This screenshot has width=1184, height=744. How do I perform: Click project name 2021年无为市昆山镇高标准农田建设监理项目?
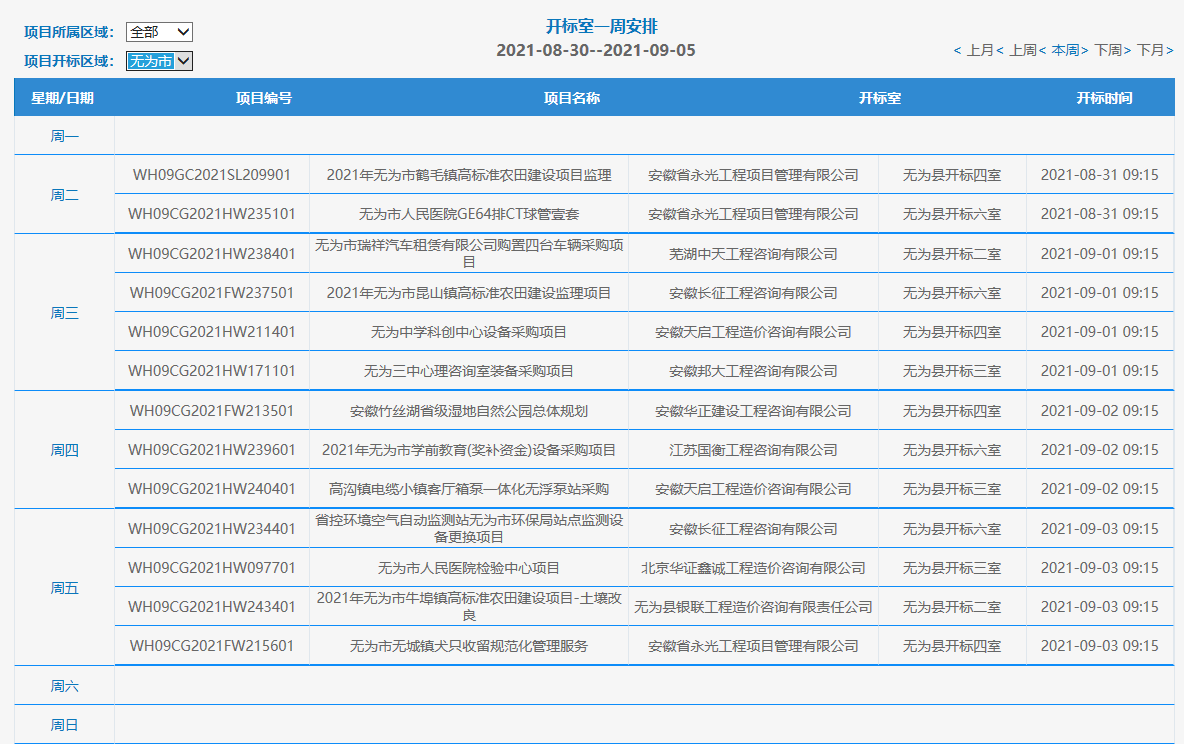[469, 293]
